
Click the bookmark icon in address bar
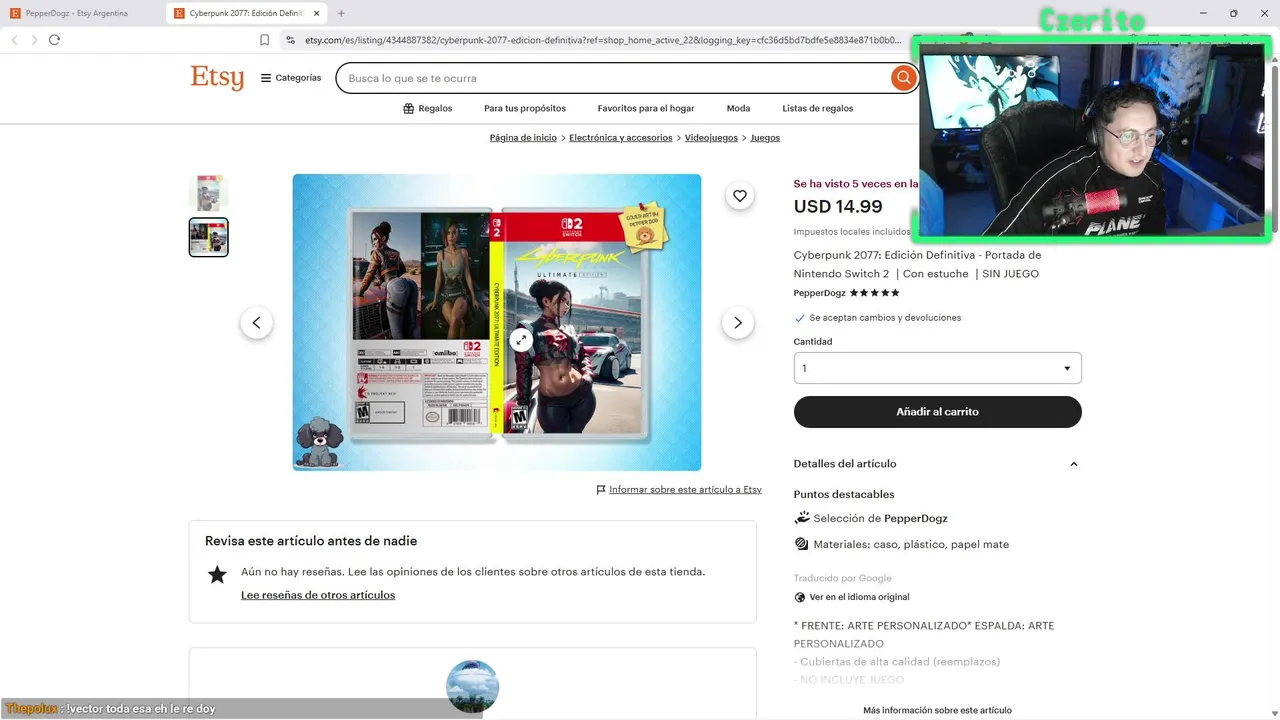pyautogui.click(x=264, y=40)
